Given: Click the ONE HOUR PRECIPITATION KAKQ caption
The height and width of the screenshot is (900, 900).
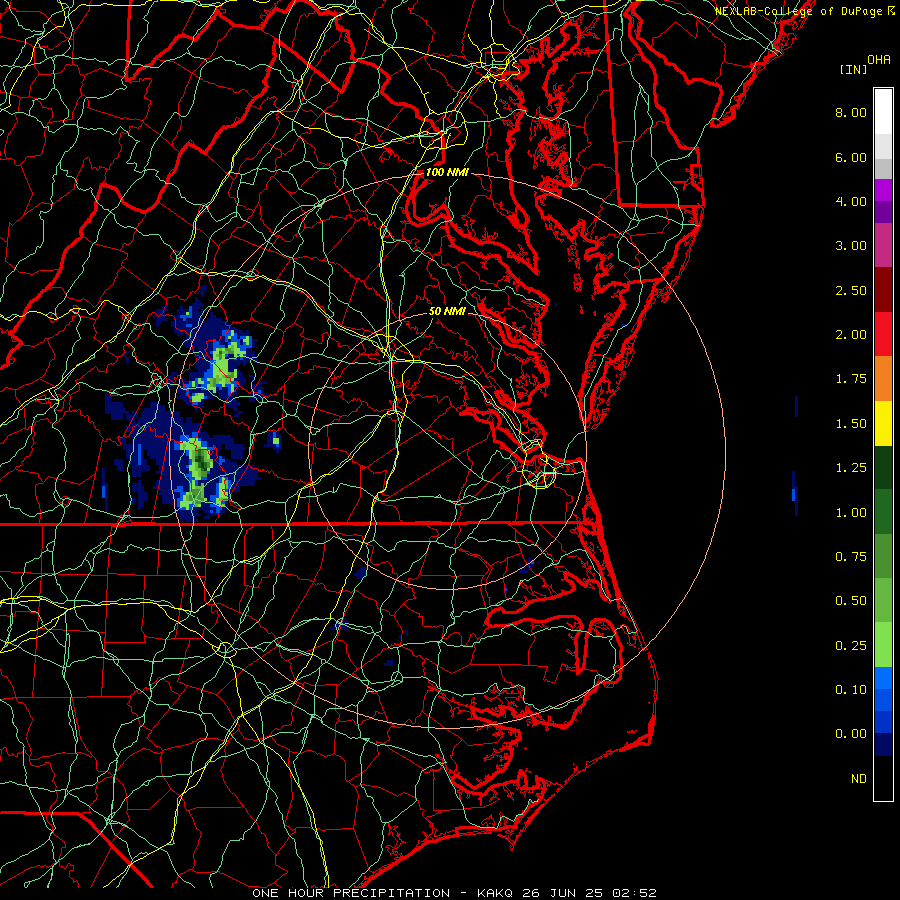Looking at the screenshot, I should (454, 893).
